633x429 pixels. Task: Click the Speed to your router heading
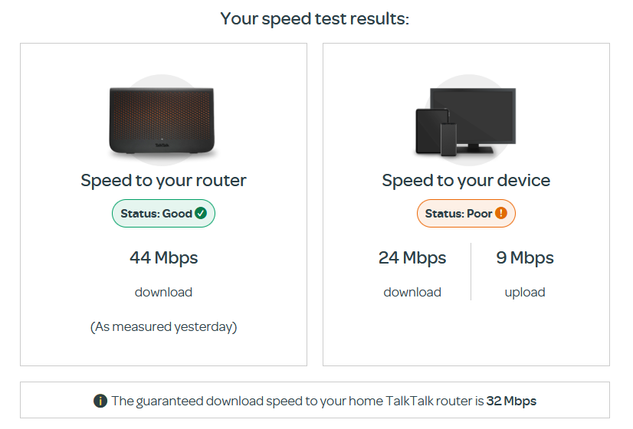click(x=163, y=181)
